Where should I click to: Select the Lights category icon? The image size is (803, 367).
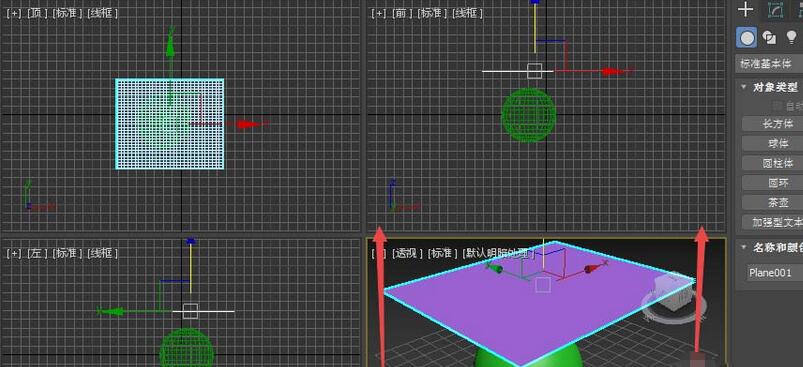pos(791,37)
